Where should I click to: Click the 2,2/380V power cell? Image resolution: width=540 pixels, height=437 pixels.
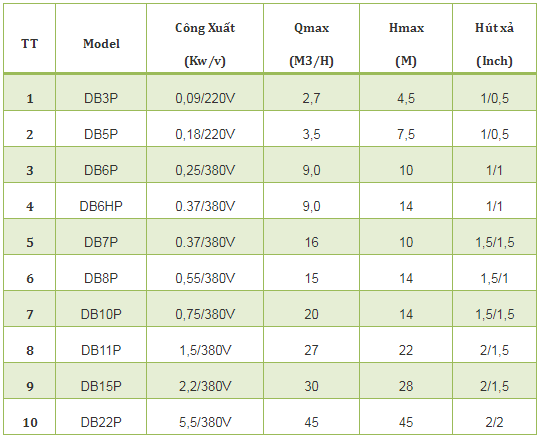205,386
